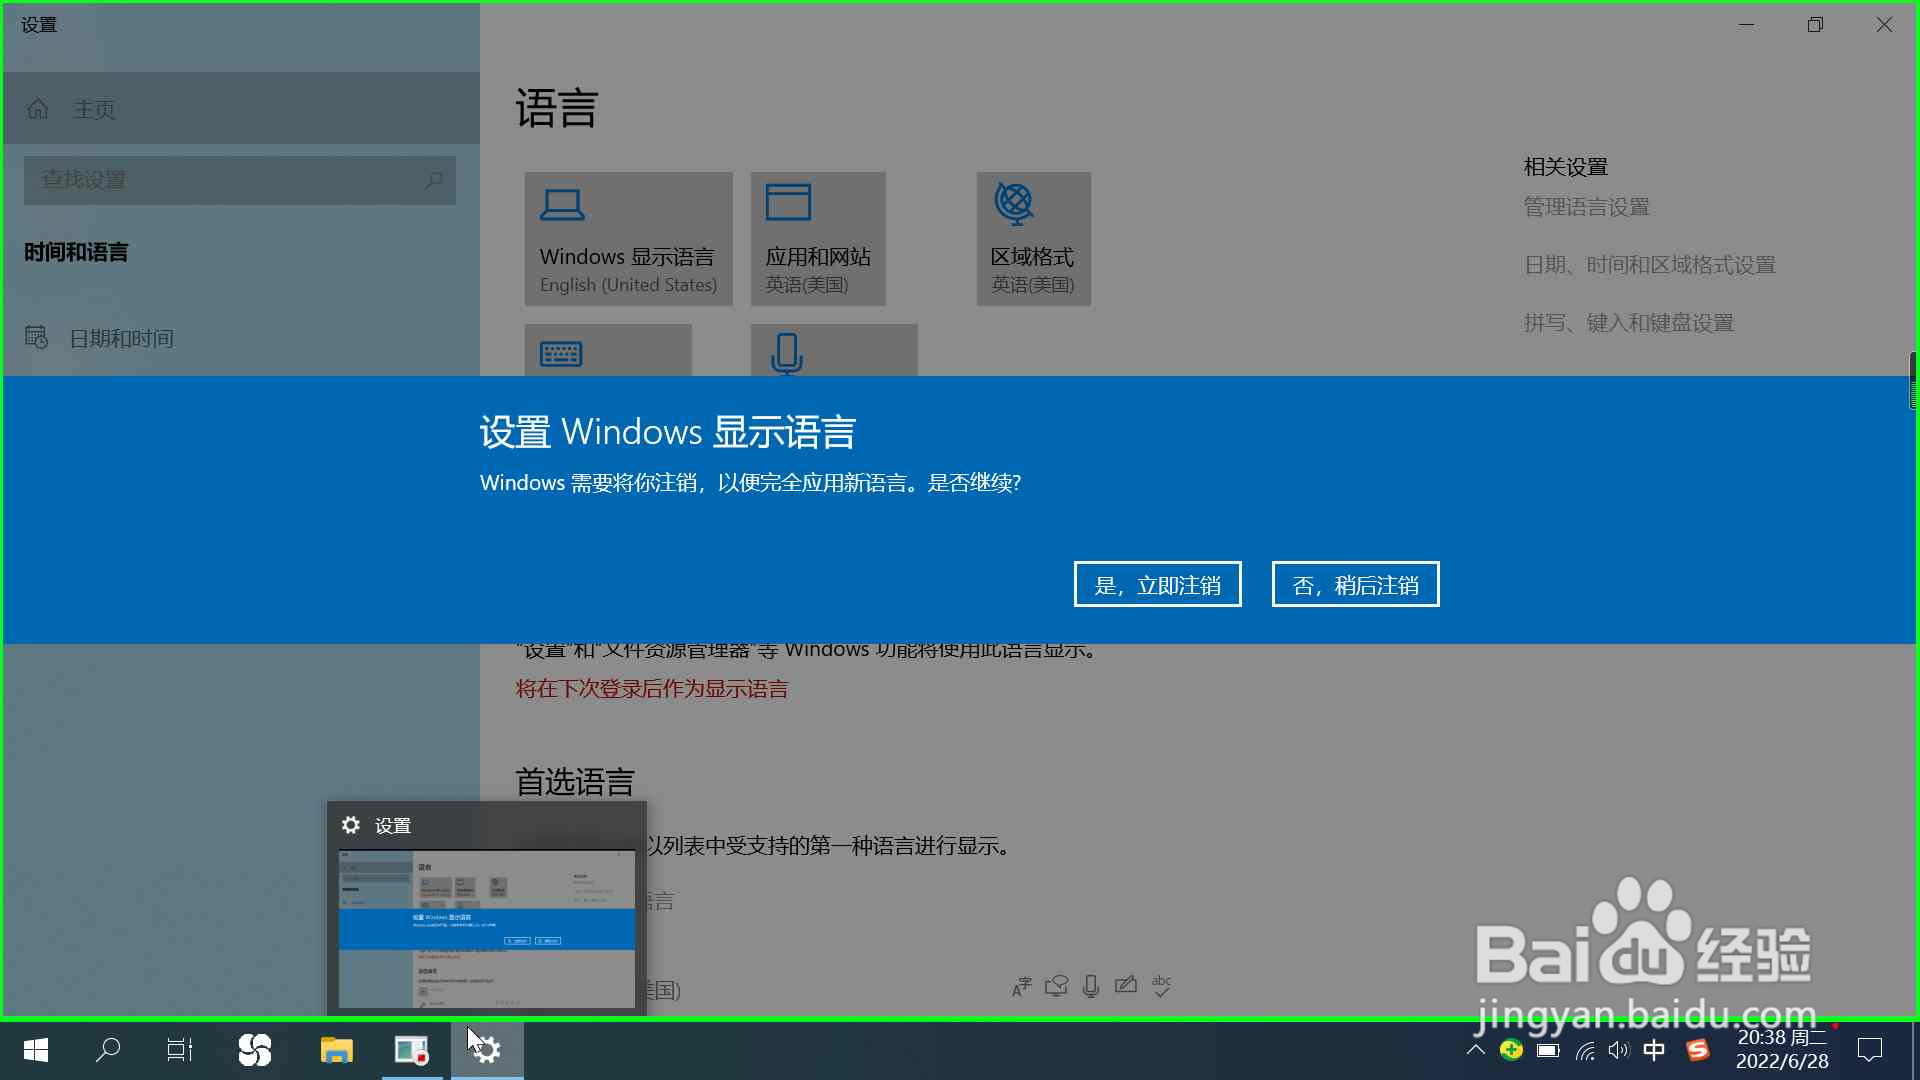Open the speech microphone tile
The height and width of the screenshot is (1080, 1920).
834,350
